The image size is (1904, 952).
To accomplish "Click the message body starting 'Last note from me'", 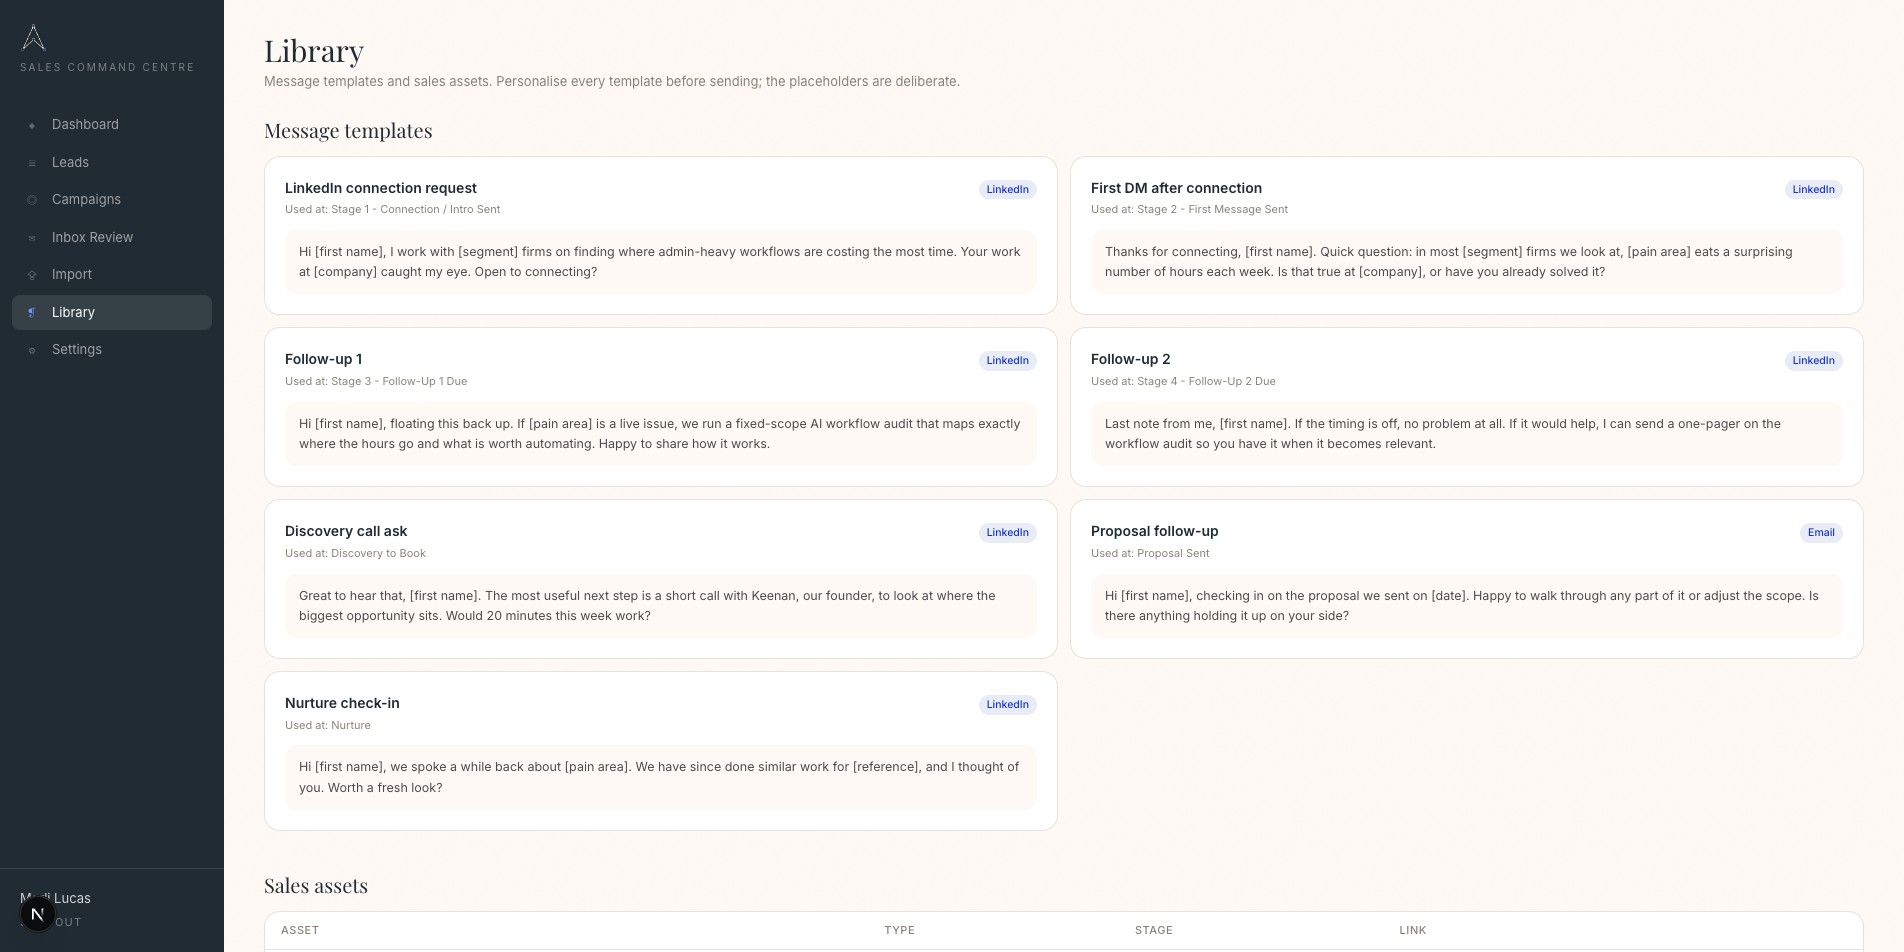I will [x=1467, y=434].
